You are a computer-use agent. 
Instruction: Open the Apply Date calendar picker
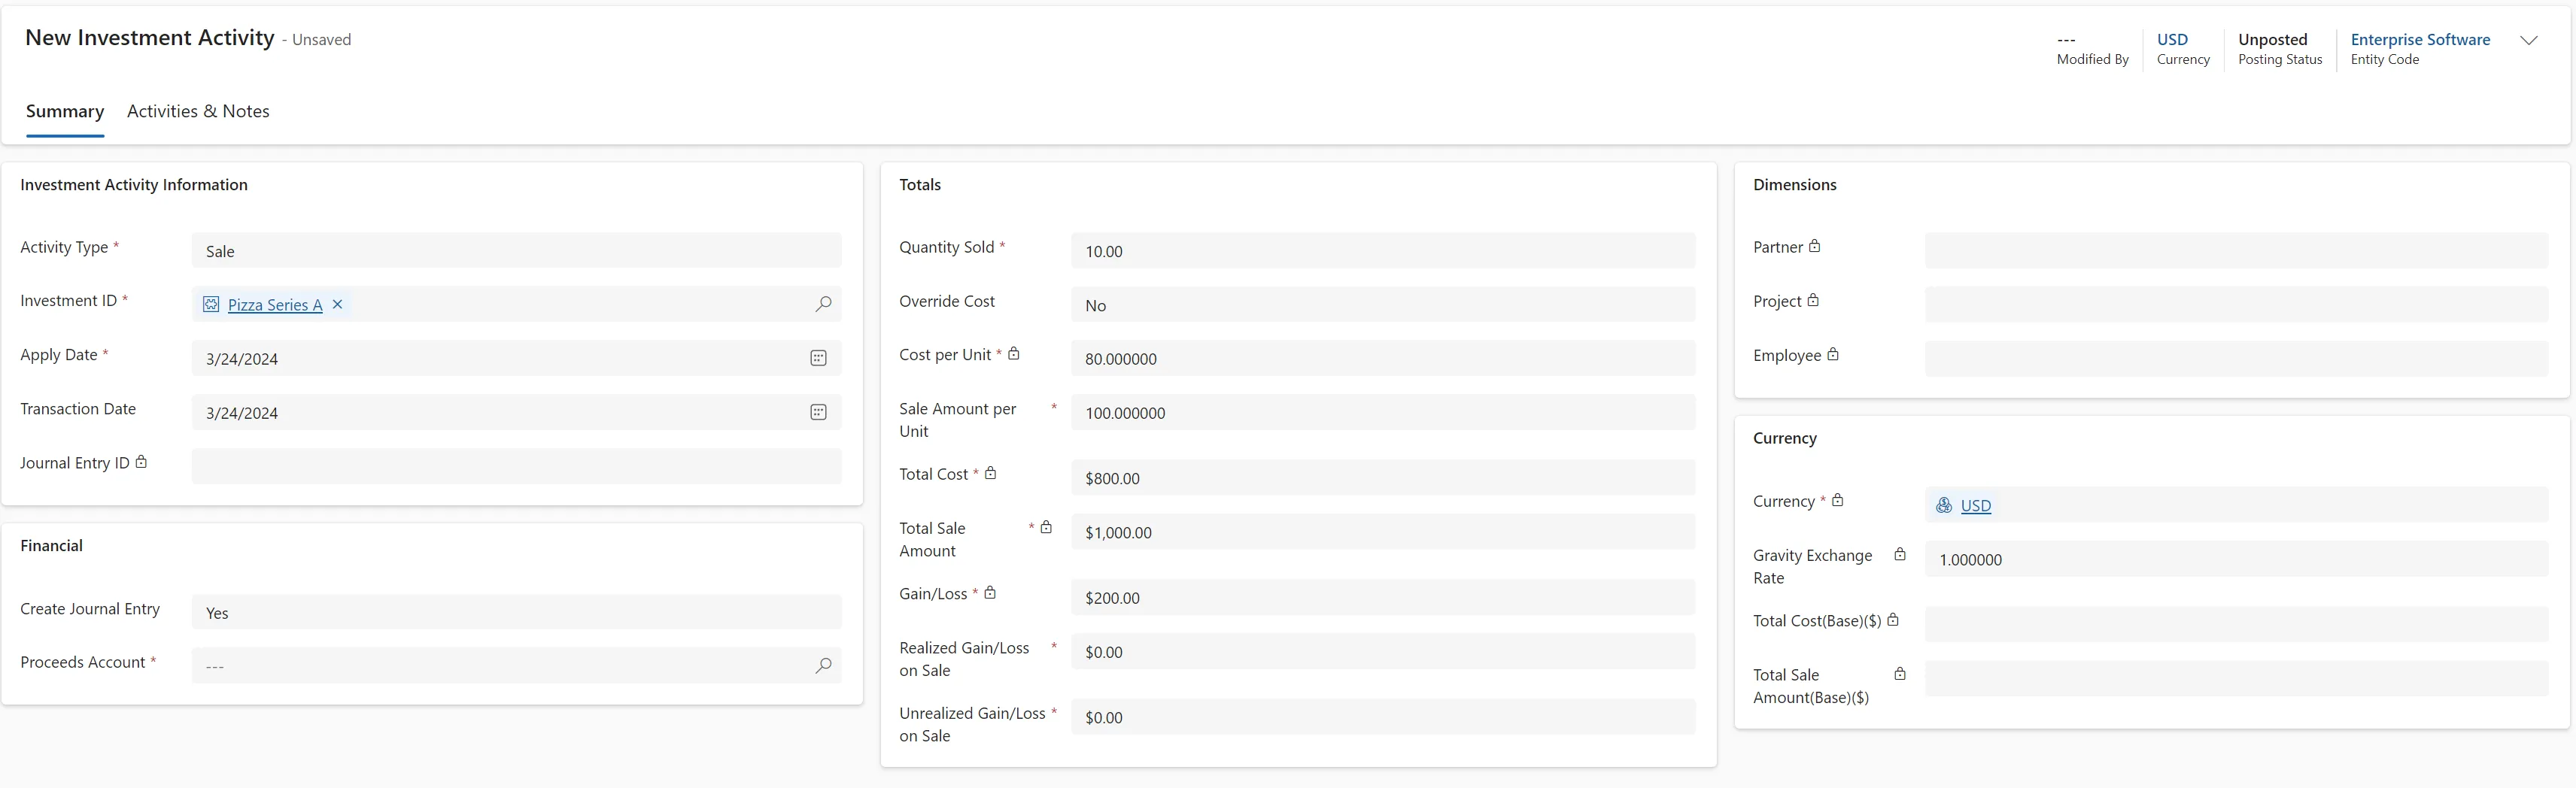click(818, 358)
